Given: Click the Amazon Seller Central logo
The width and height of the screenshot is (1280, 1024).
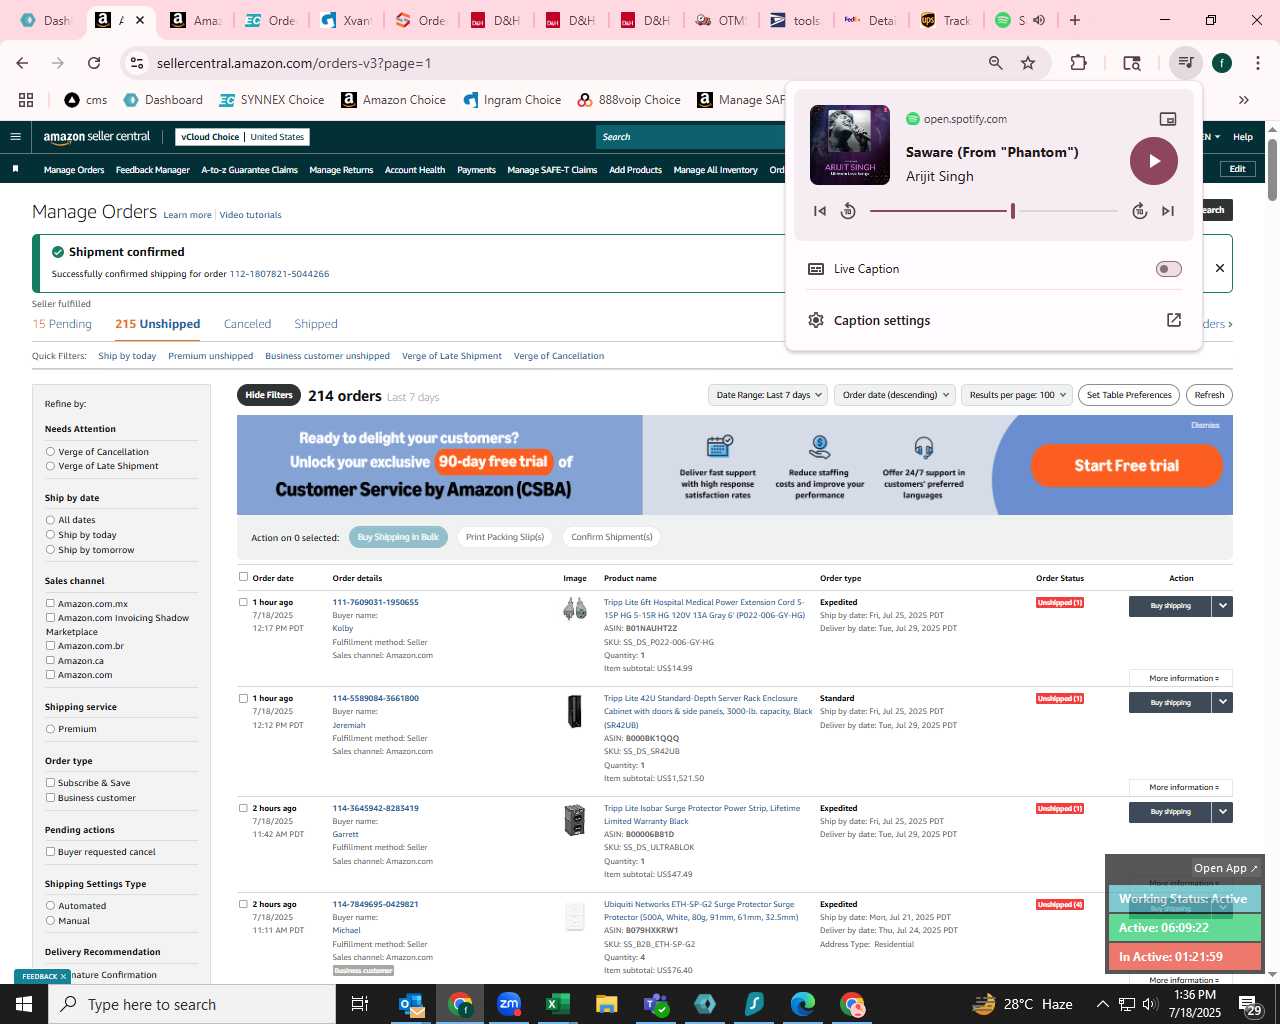Looking at the screenshot, I should pos(97,137).
